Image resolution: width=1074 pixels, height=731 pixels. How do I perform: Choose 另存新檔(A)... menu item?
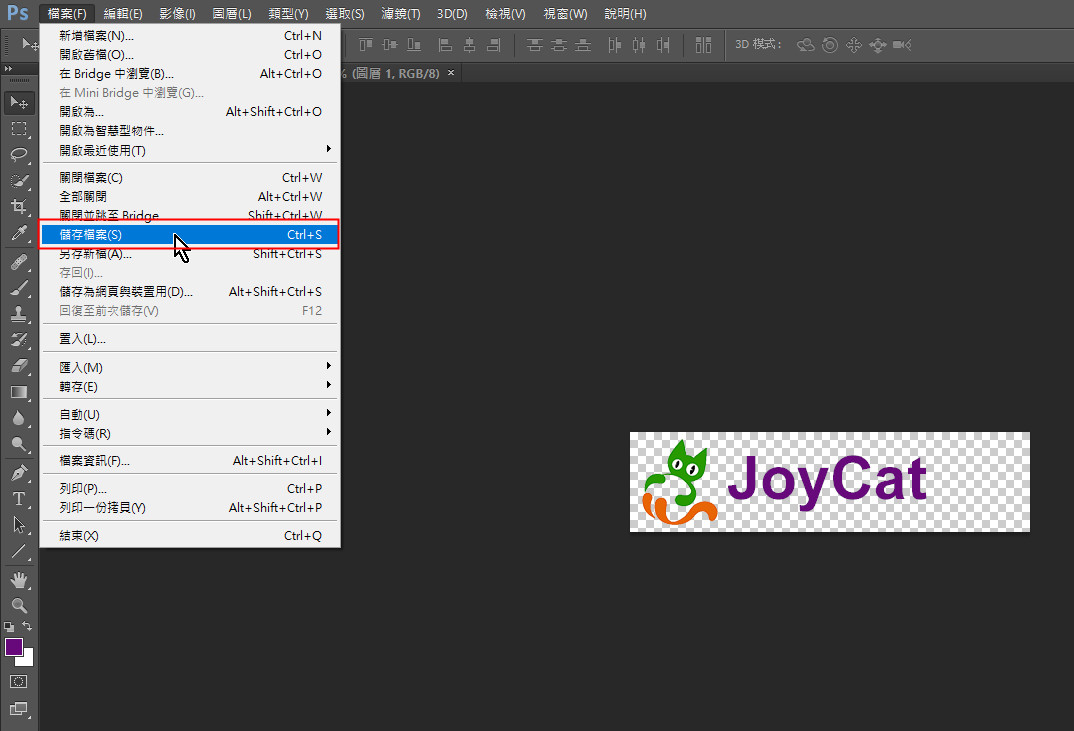tap(190, 254)
